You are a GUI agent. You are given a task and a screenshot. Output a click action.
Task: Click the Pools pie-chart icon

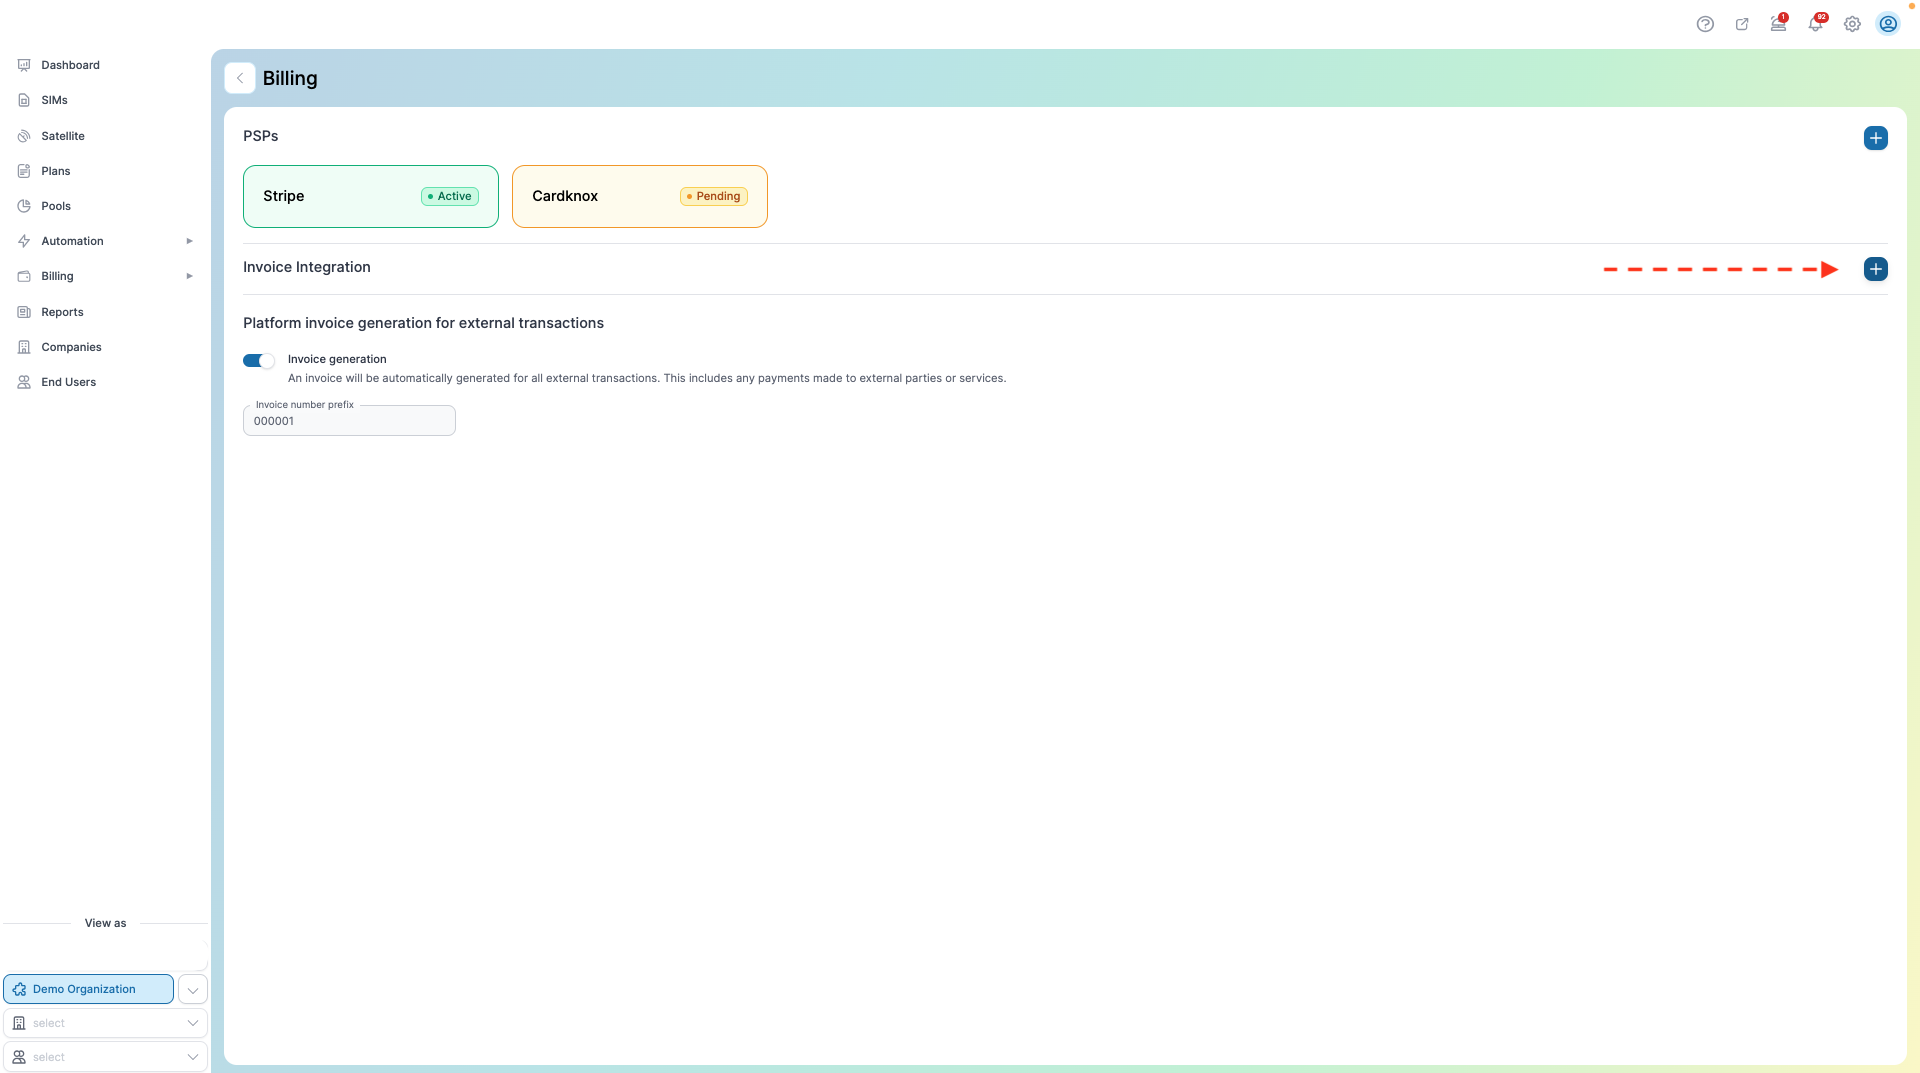24,206
